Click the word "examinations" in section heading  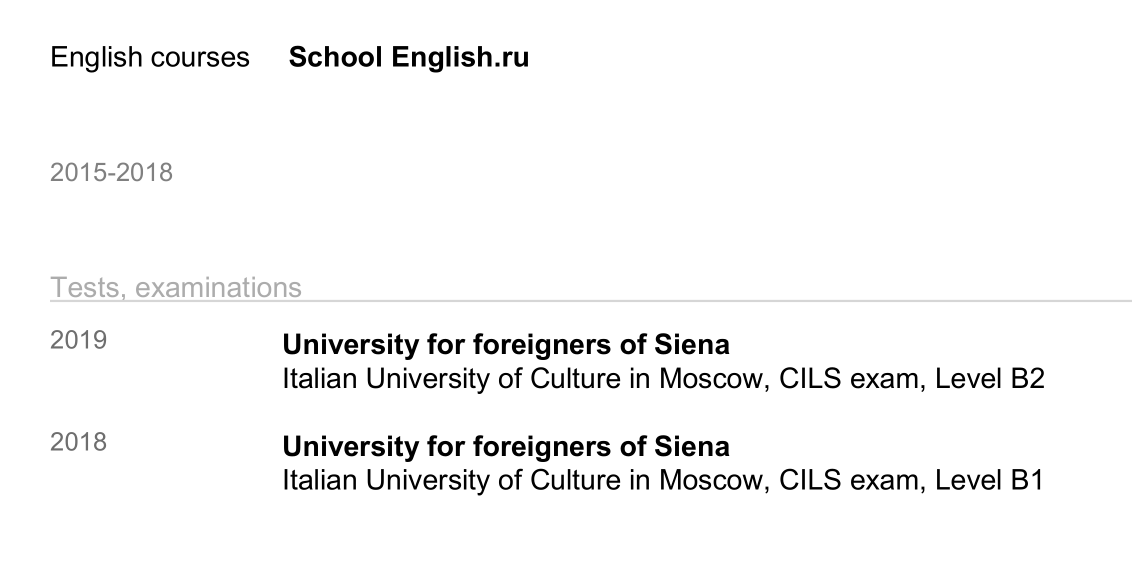click(218, 288)
